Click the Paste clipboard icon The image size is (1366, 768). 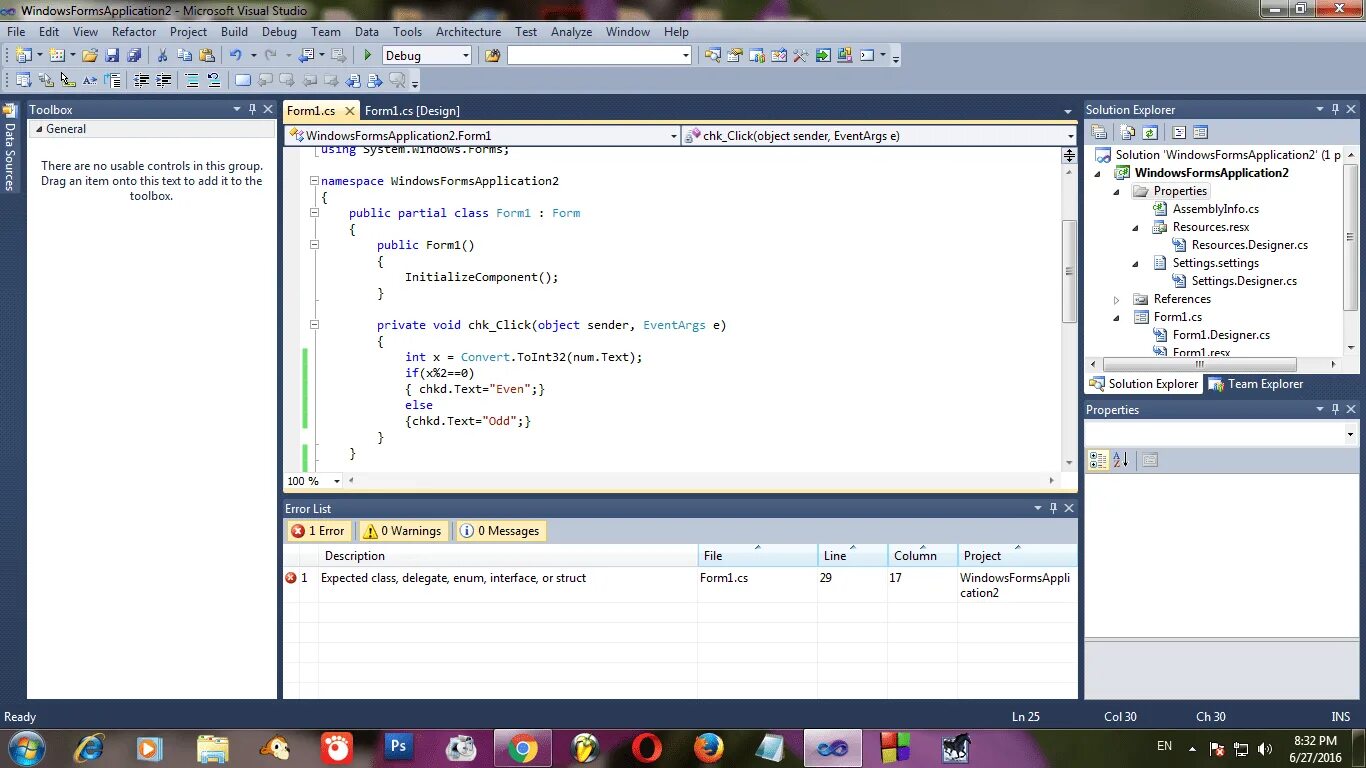pos(207,56)
